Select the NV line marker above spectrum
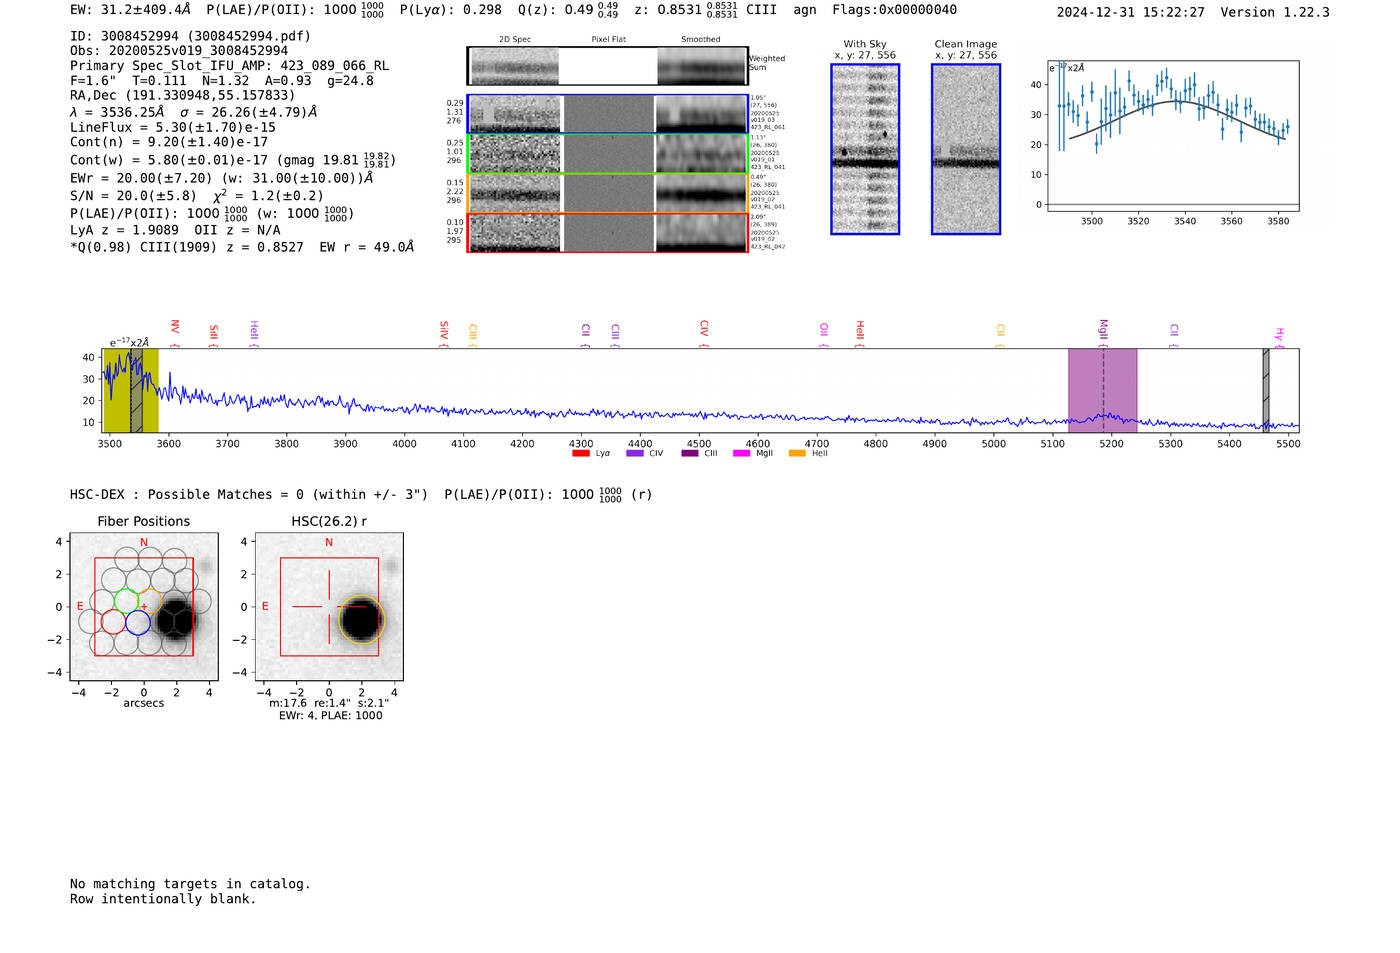This screenshot has width=1400, height=953. 175,333
